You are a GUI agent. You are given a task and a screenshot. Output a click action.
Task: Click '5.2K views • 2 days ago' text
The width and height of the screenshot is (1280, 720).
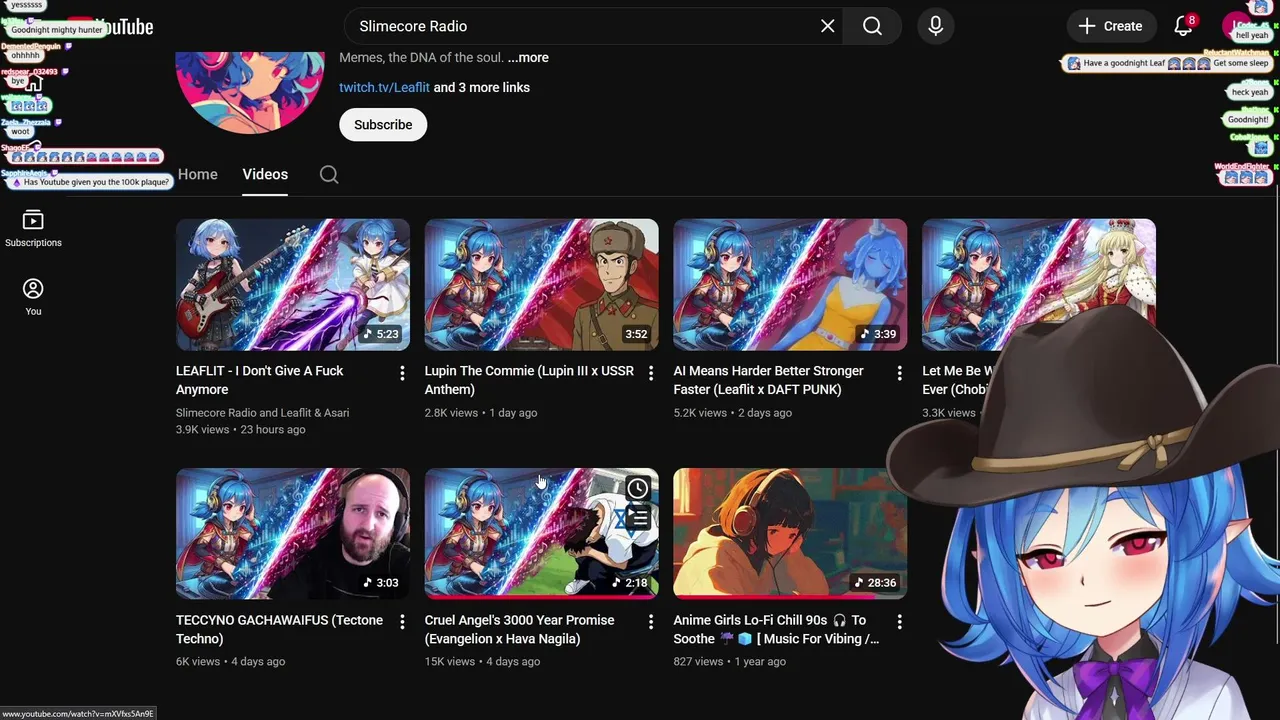(x=732, y=412)
